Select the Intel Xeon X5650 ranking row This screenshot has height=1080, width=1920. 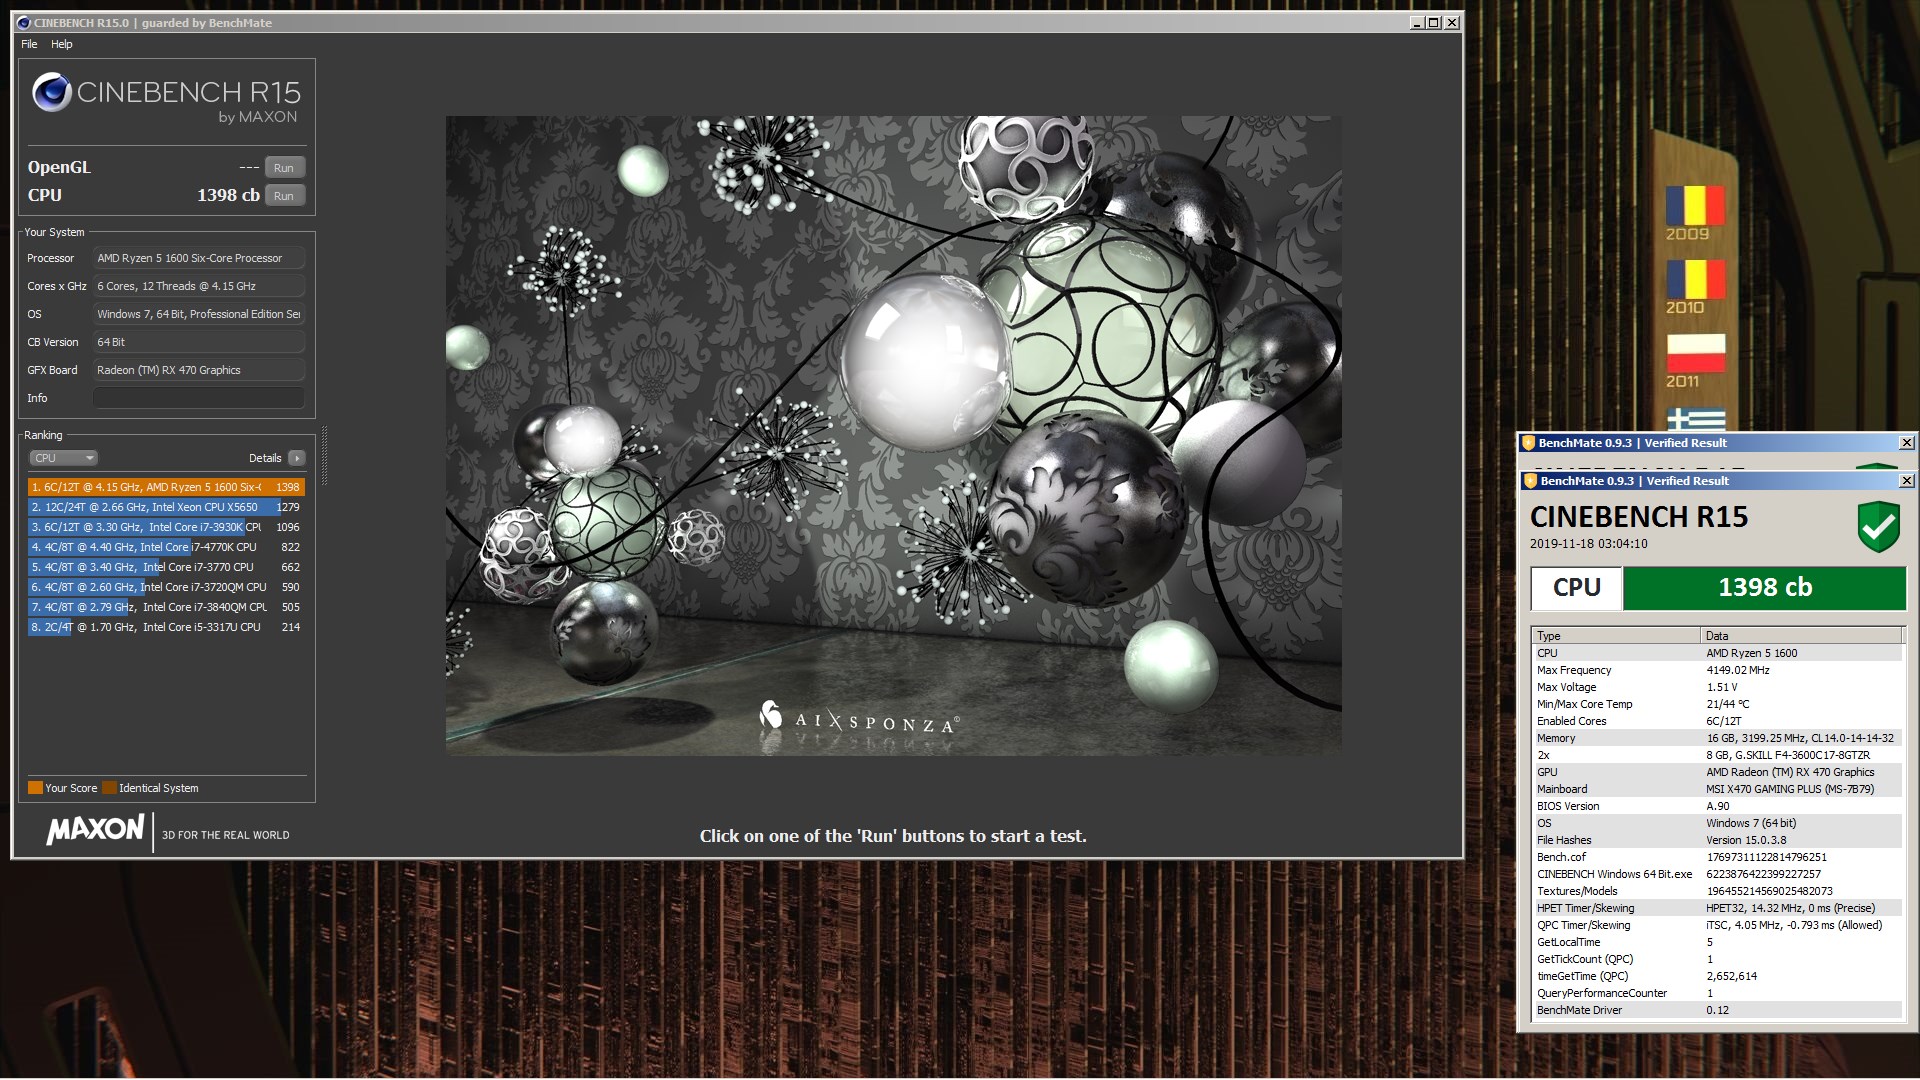[x=166, y=507]
